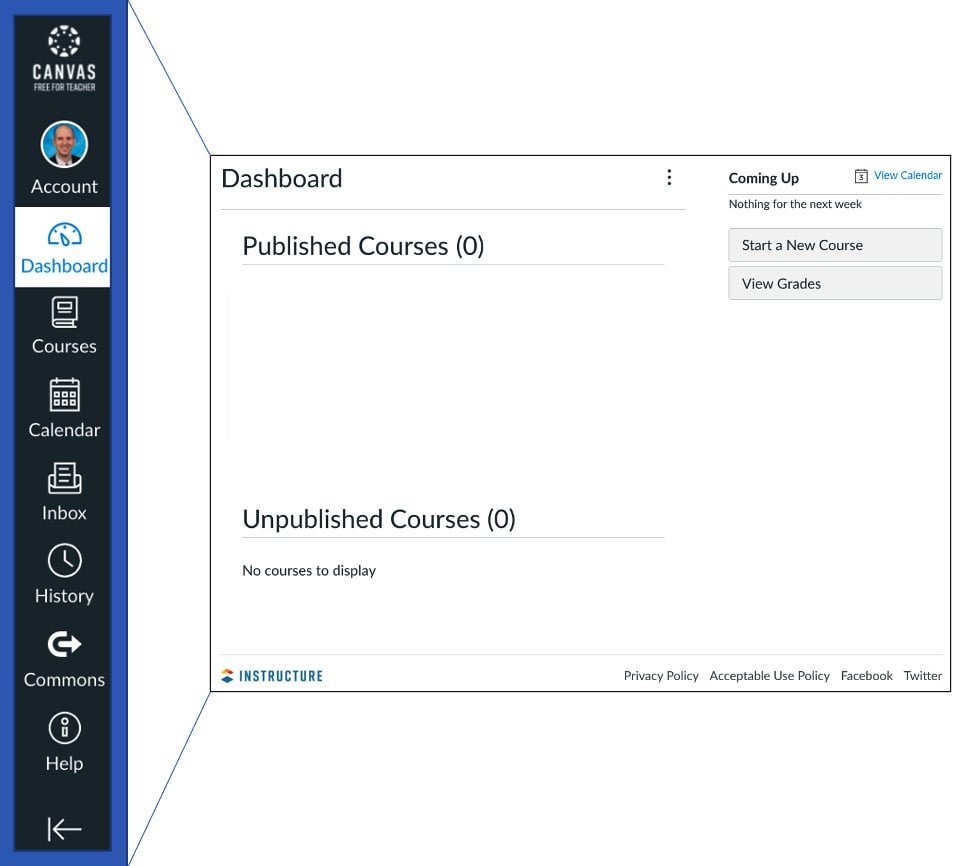Viewport: 959px width, 866px height.
Task: Click the Canvas logo in the sidebar
Action: pyautogui.click(x=64, y=58)
